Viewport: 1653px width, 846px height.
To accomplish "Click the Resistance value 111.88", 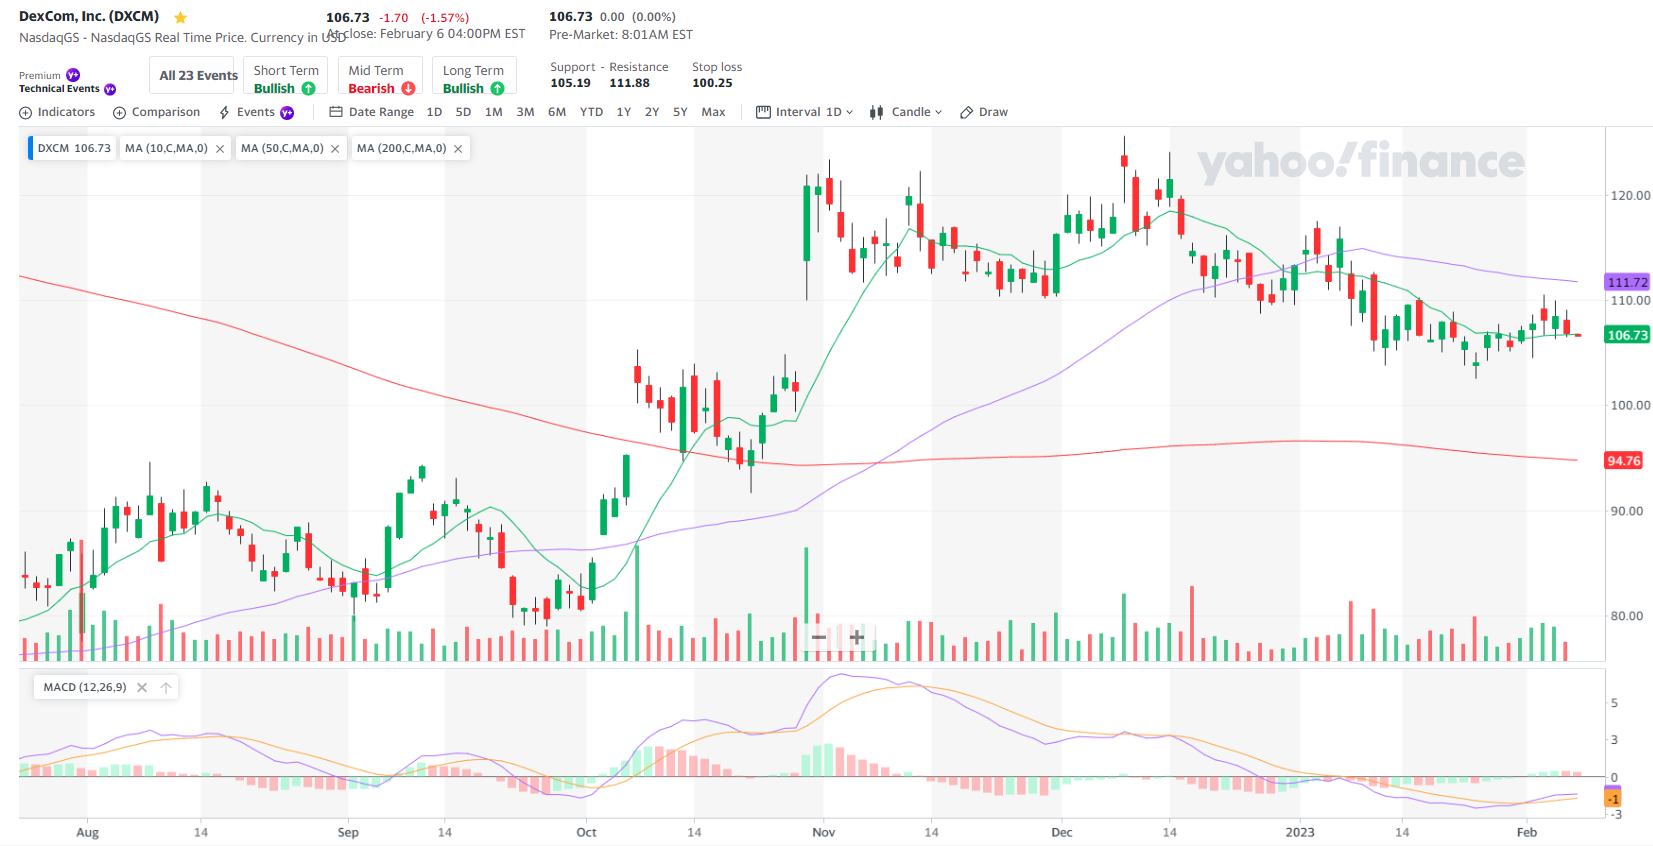I will point(629,83).
